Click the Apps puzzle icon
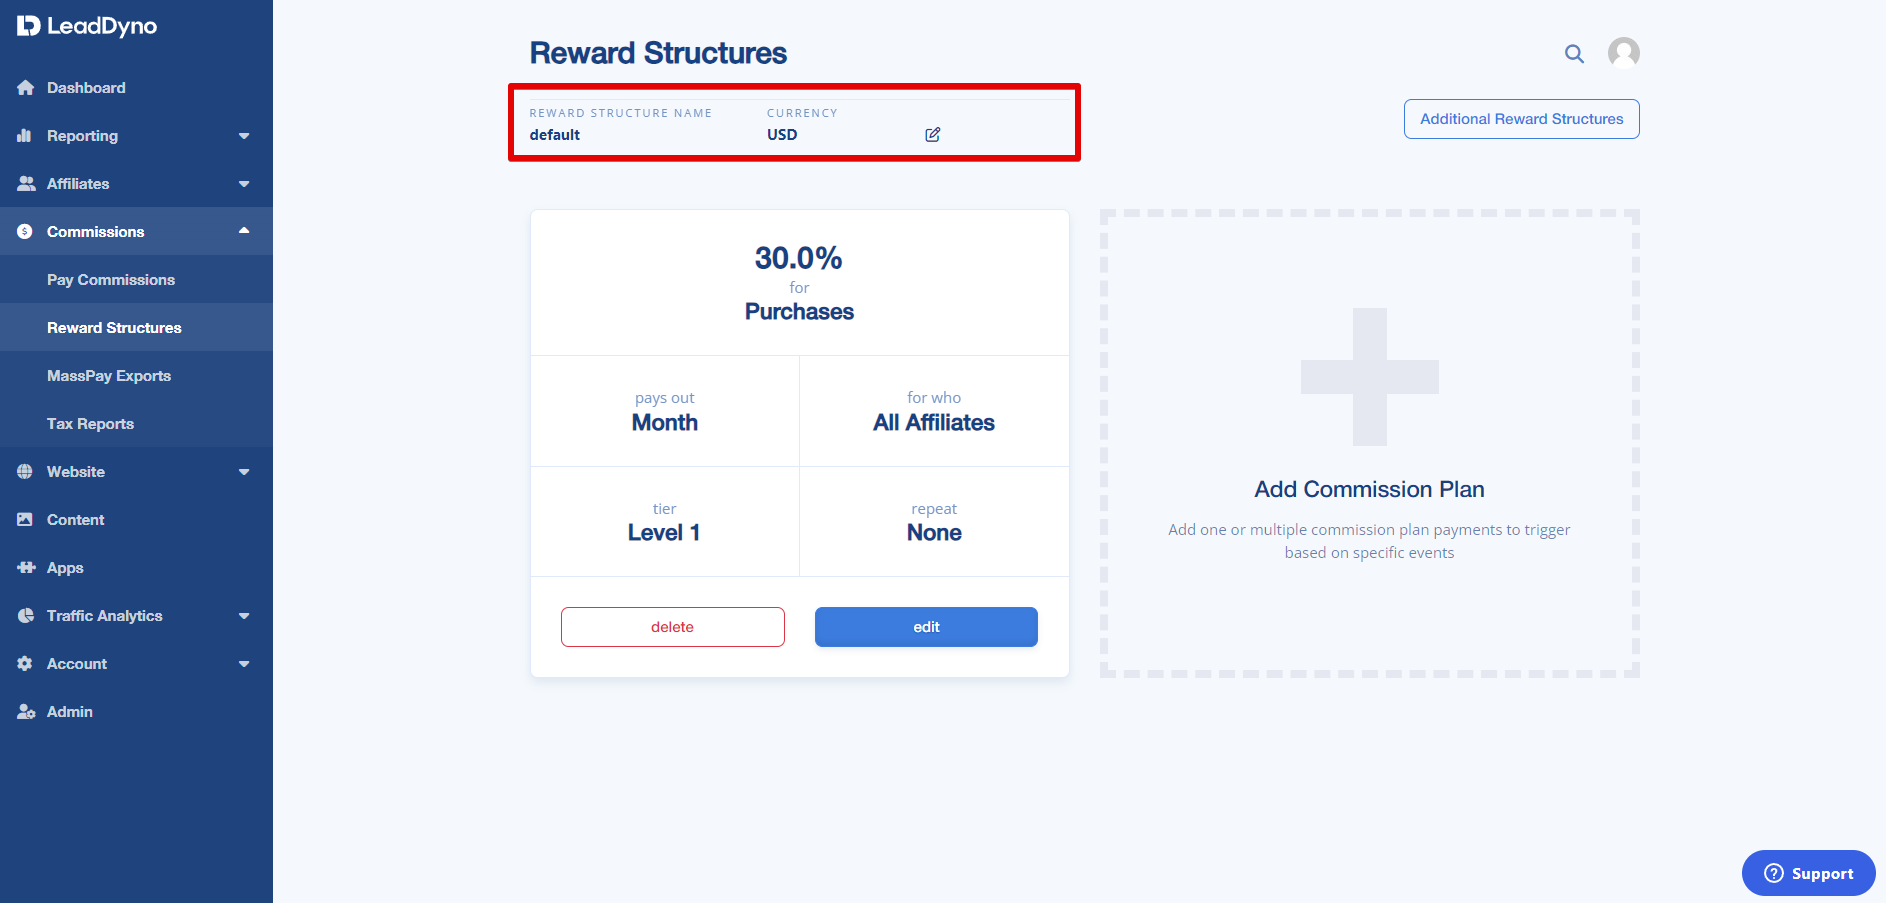The height and width of the screenshot is (903, 1886). 25,568
